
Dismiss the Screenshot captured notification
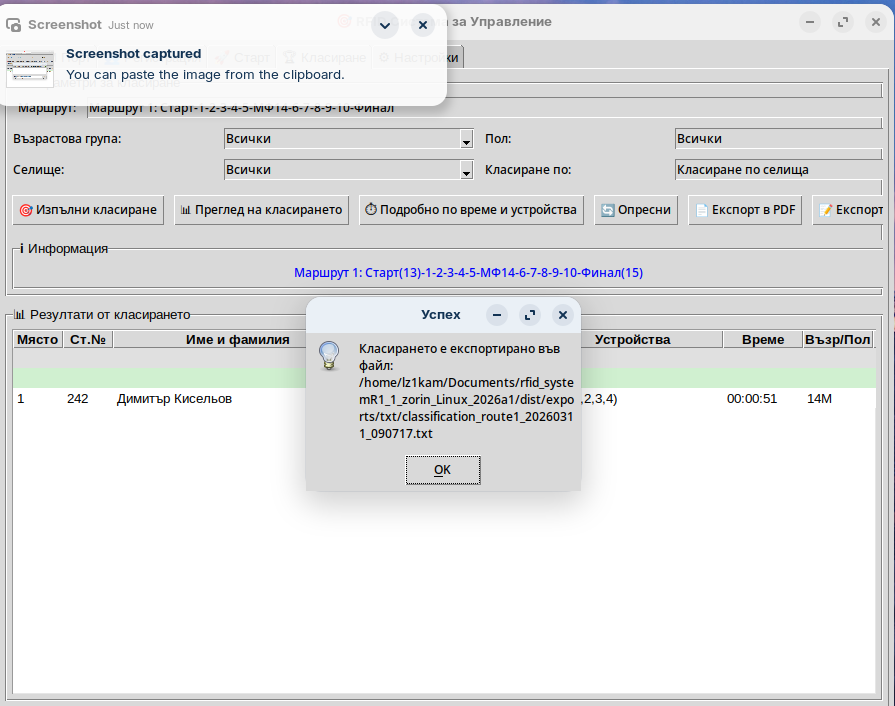click(423, 26)
